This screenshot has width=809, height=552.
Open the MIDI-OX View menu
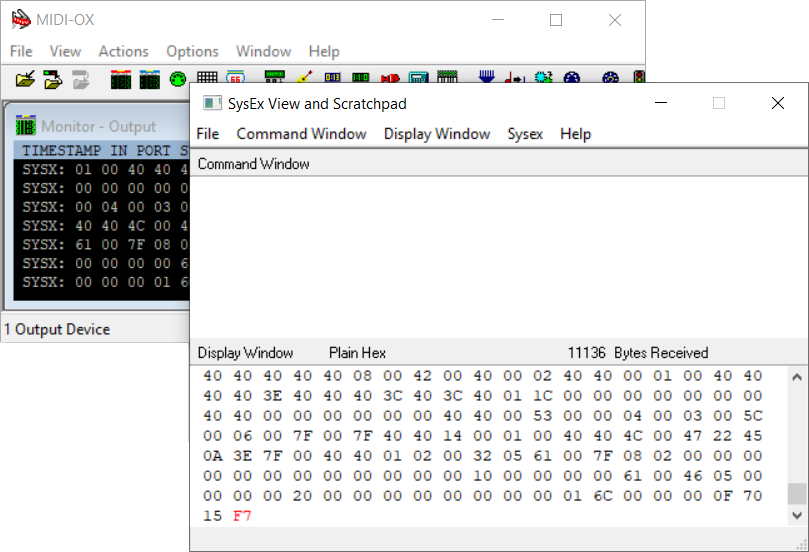point(65,51)
